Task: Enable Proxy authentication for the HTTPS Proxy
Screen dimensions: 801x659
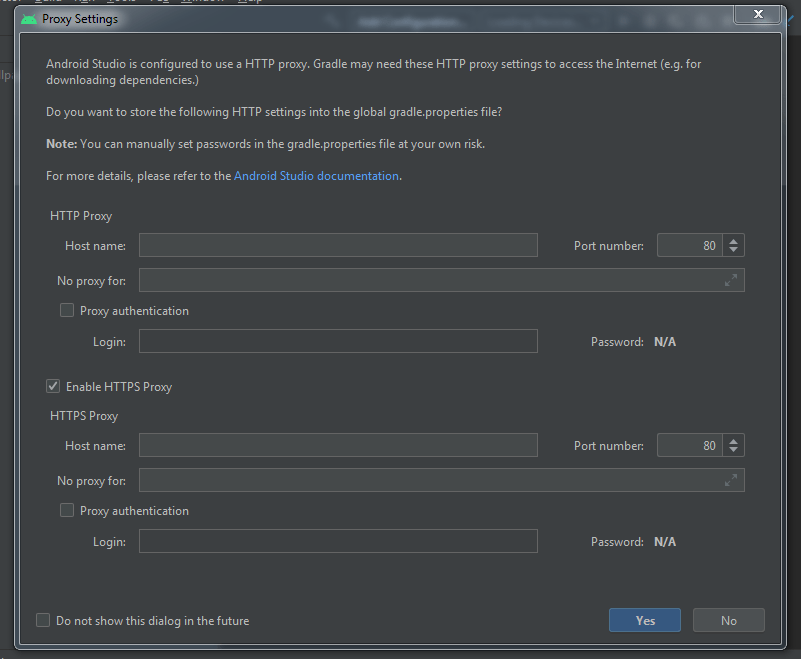Action: pyautogui.click(x=66, y=510)
